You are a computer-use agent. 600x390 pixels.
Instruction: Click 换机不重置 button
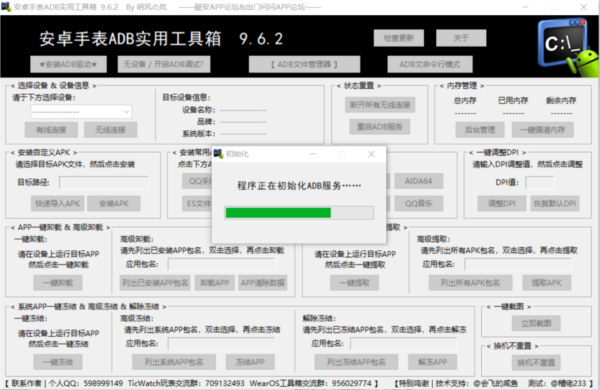tap(536, 363)
